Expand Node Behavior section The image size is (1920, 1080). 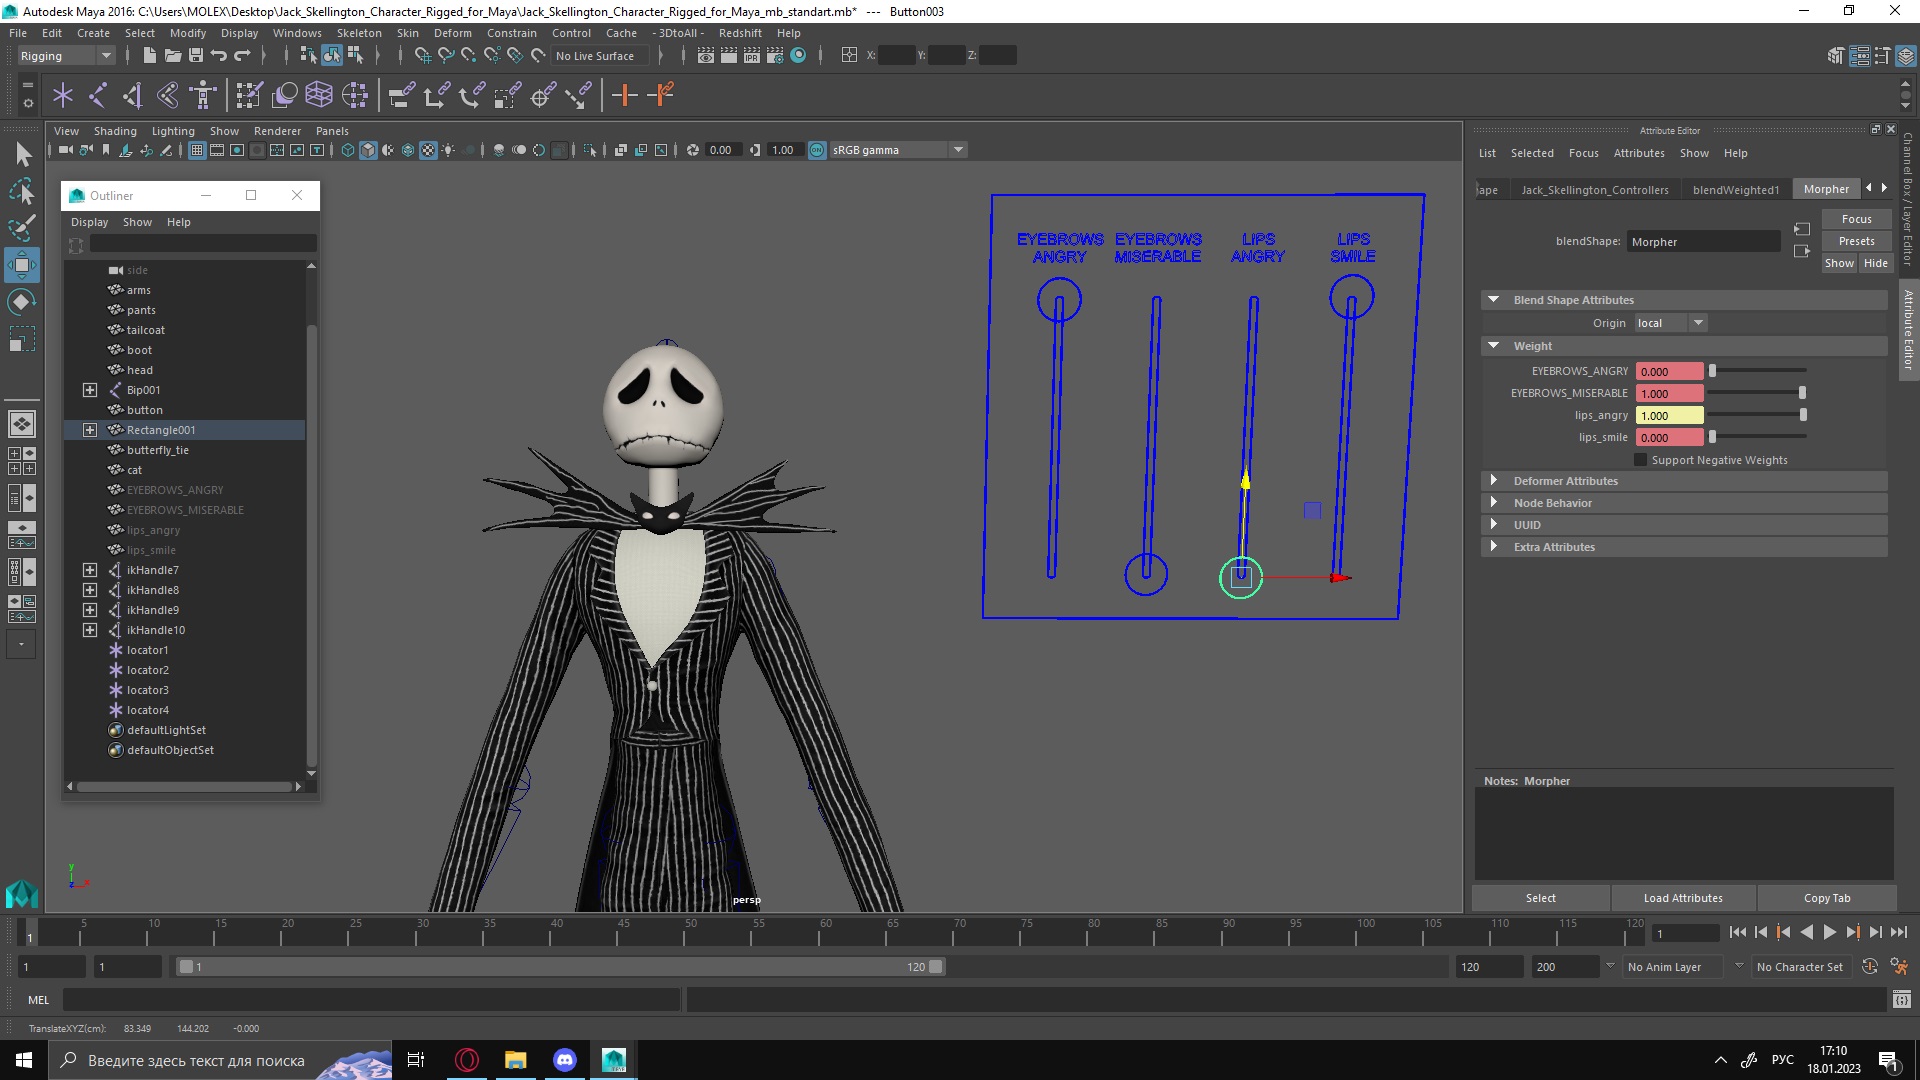point(1495,501)
